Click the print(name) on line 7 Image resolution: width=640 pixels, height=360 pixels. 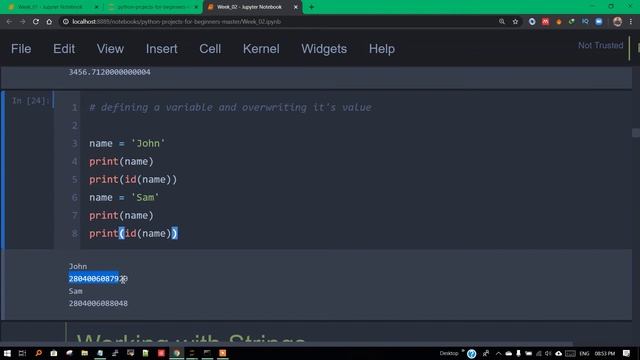[121, 215]
